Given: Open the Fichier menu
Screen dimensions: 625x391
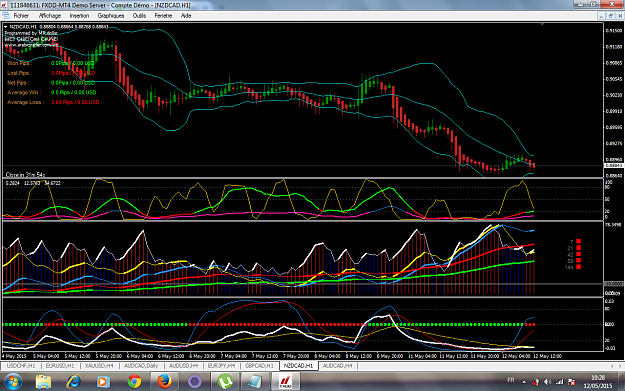Looking at the screenshot, I should [x=21, y=16].
